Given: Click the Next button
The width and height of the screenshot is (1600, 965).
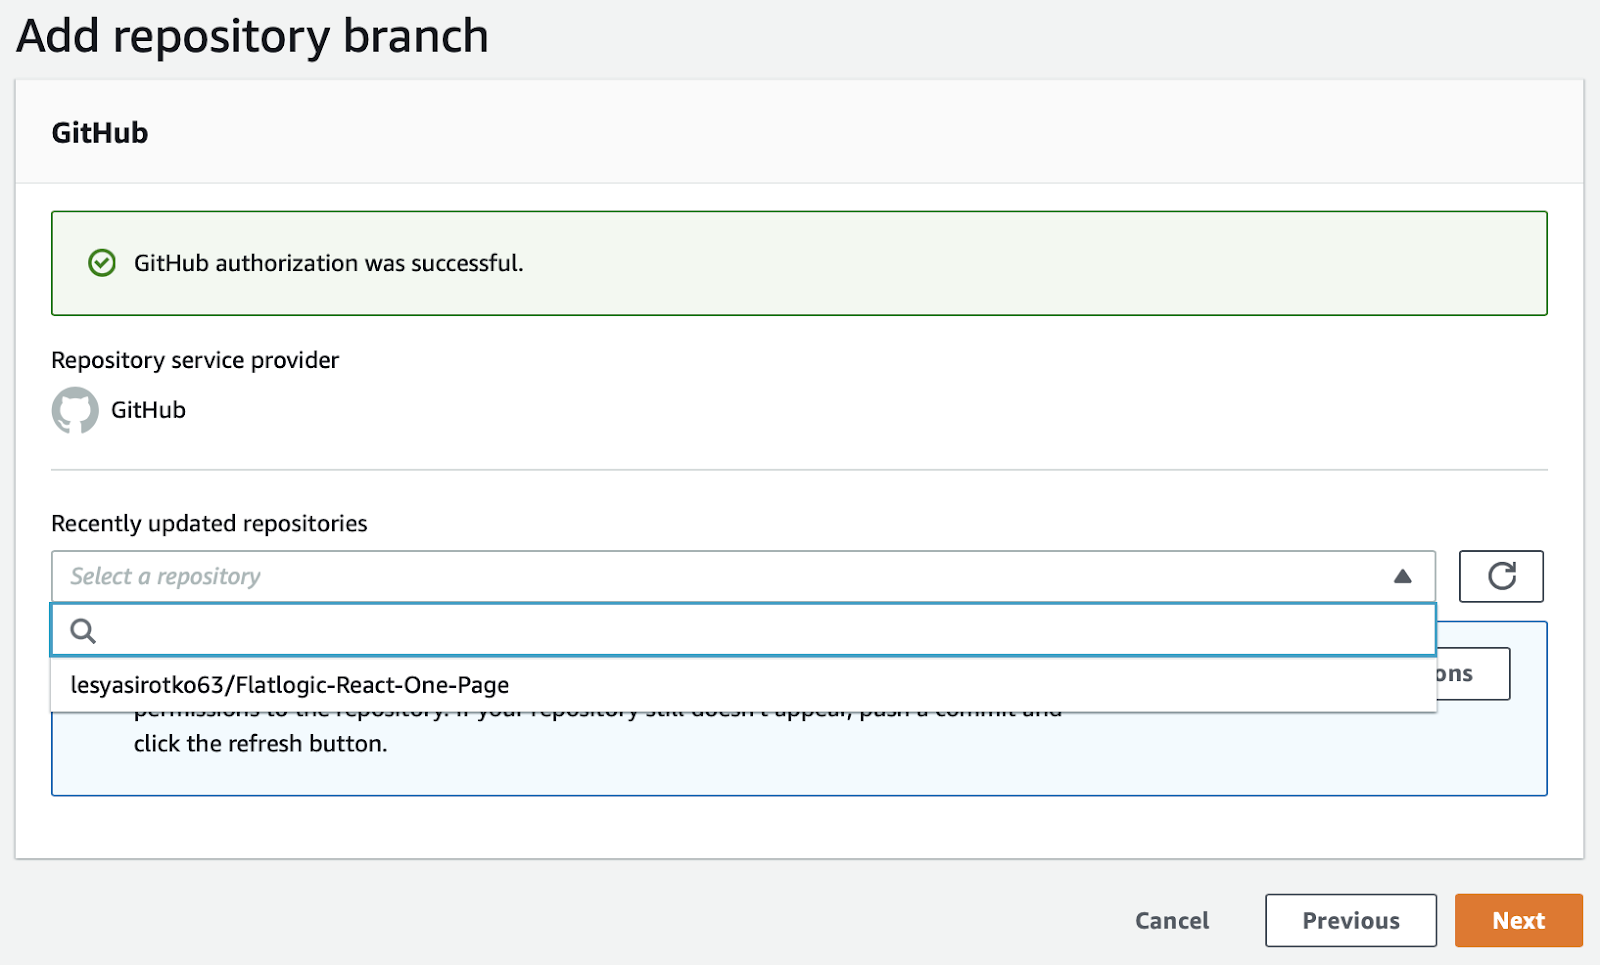Looking at the screenshot, I should (1518, 920).
